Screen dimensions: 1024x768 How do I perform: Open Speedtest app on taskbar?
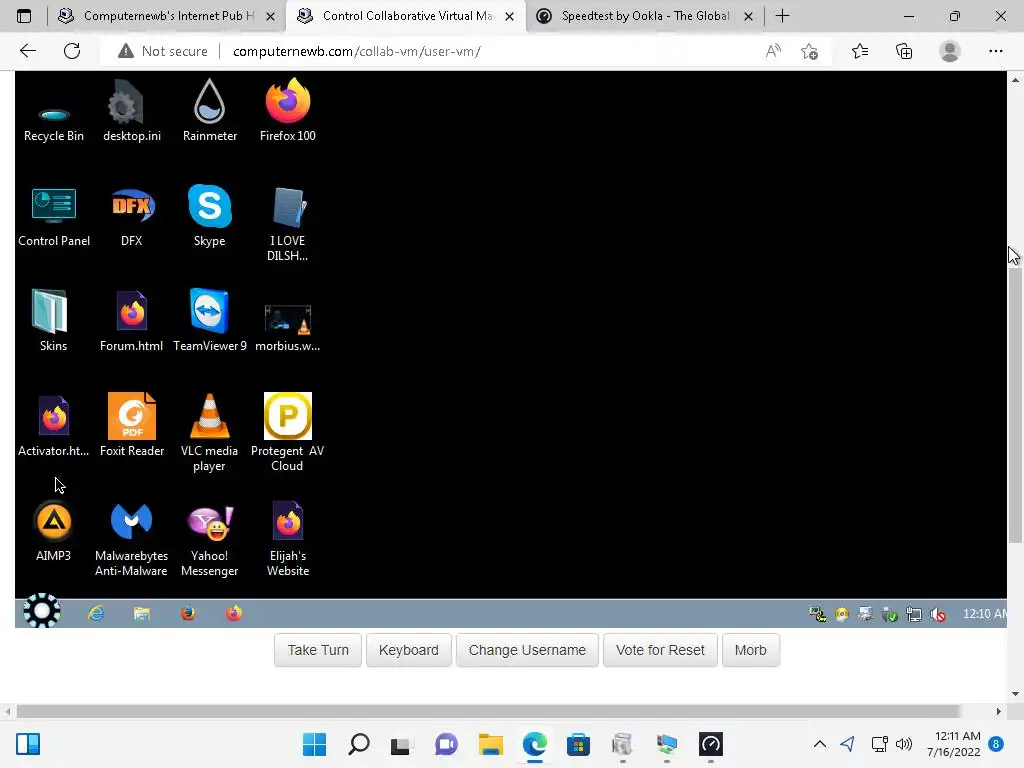tap(711, 744)
